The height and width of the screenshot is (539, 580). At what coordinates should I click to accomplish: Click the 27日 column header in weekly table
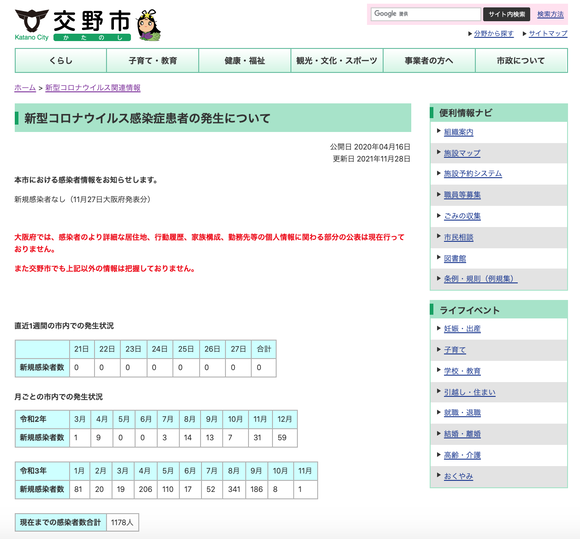(x=238, y=349)
